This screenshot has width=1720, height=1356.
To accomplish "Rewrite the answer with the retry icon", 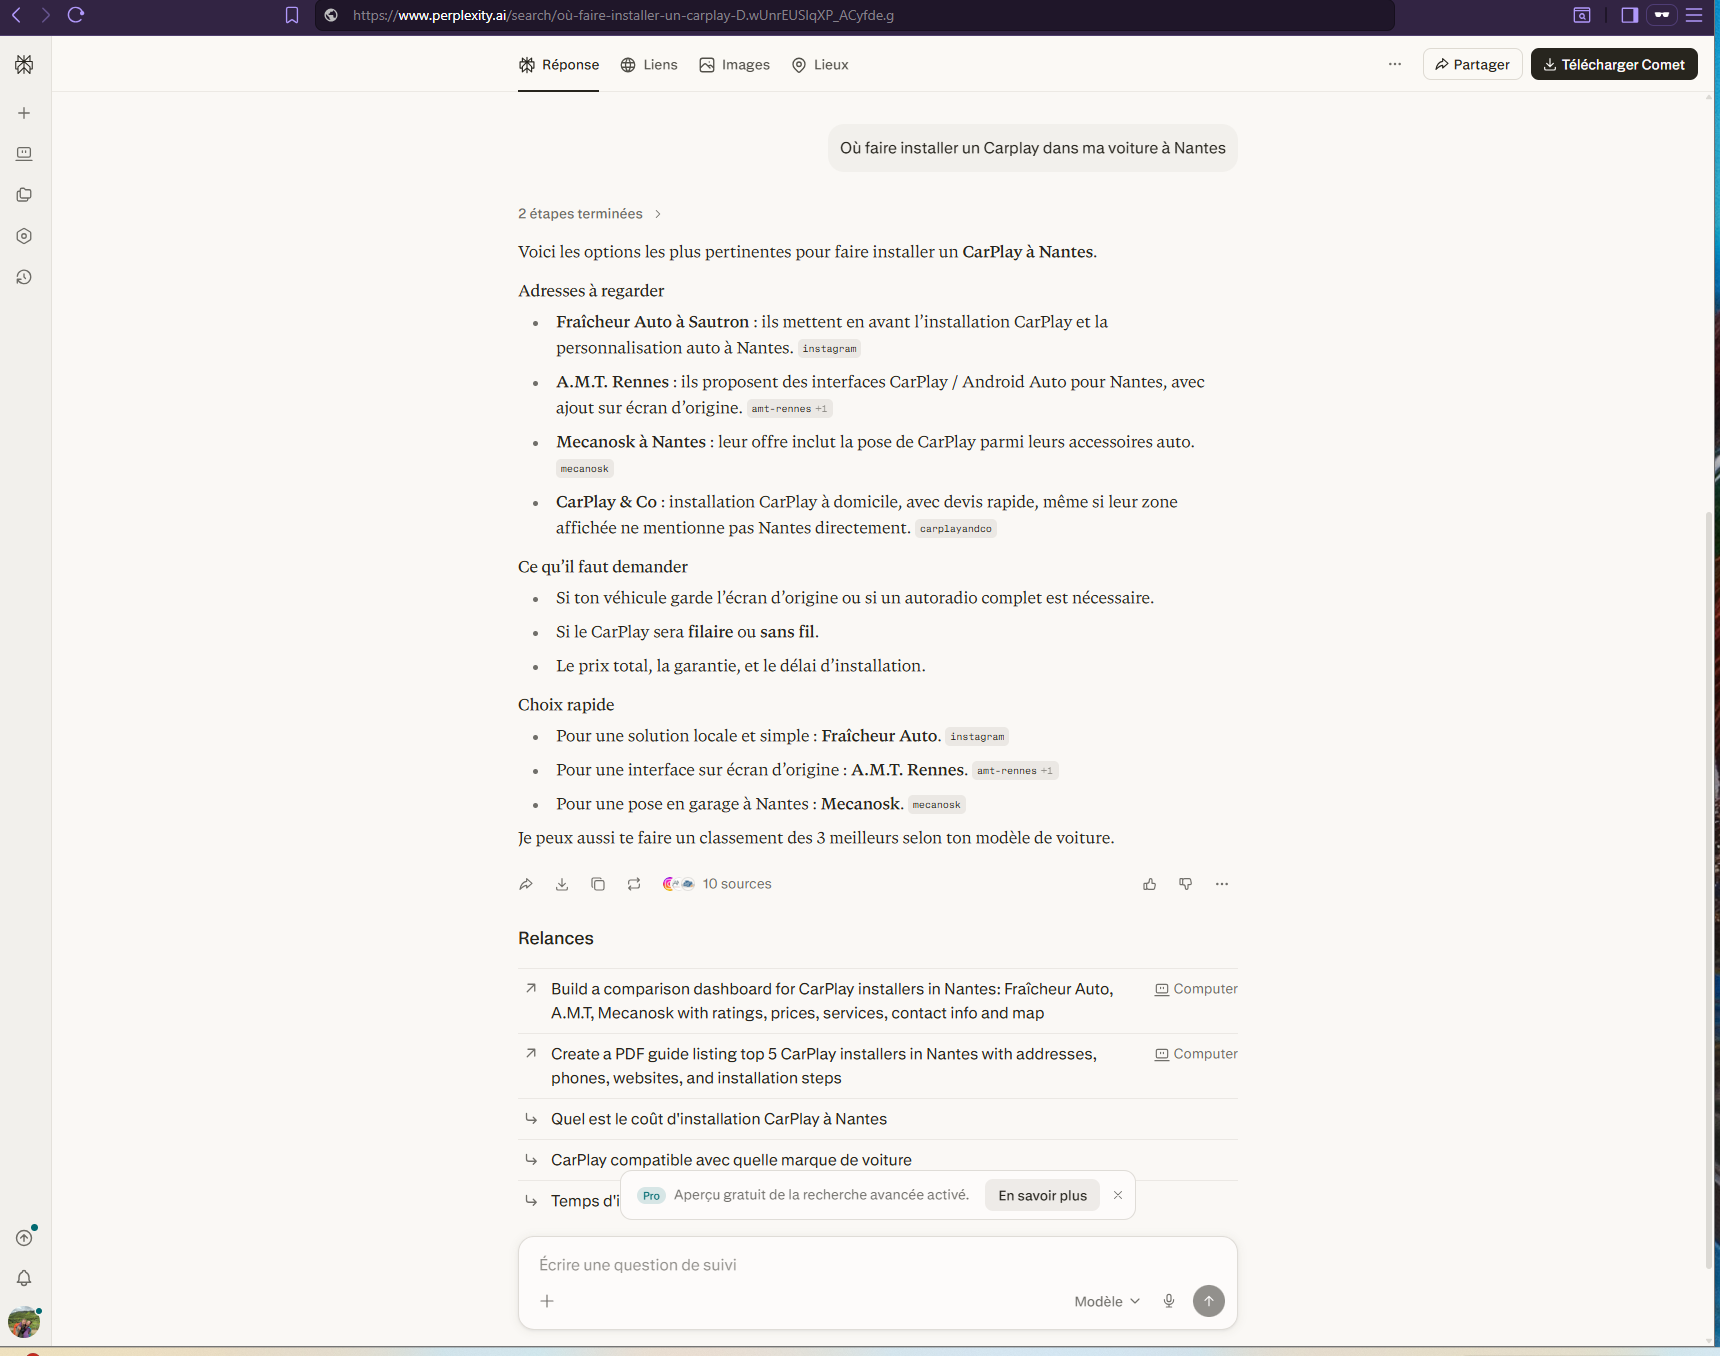I will (x=634, y=884).
